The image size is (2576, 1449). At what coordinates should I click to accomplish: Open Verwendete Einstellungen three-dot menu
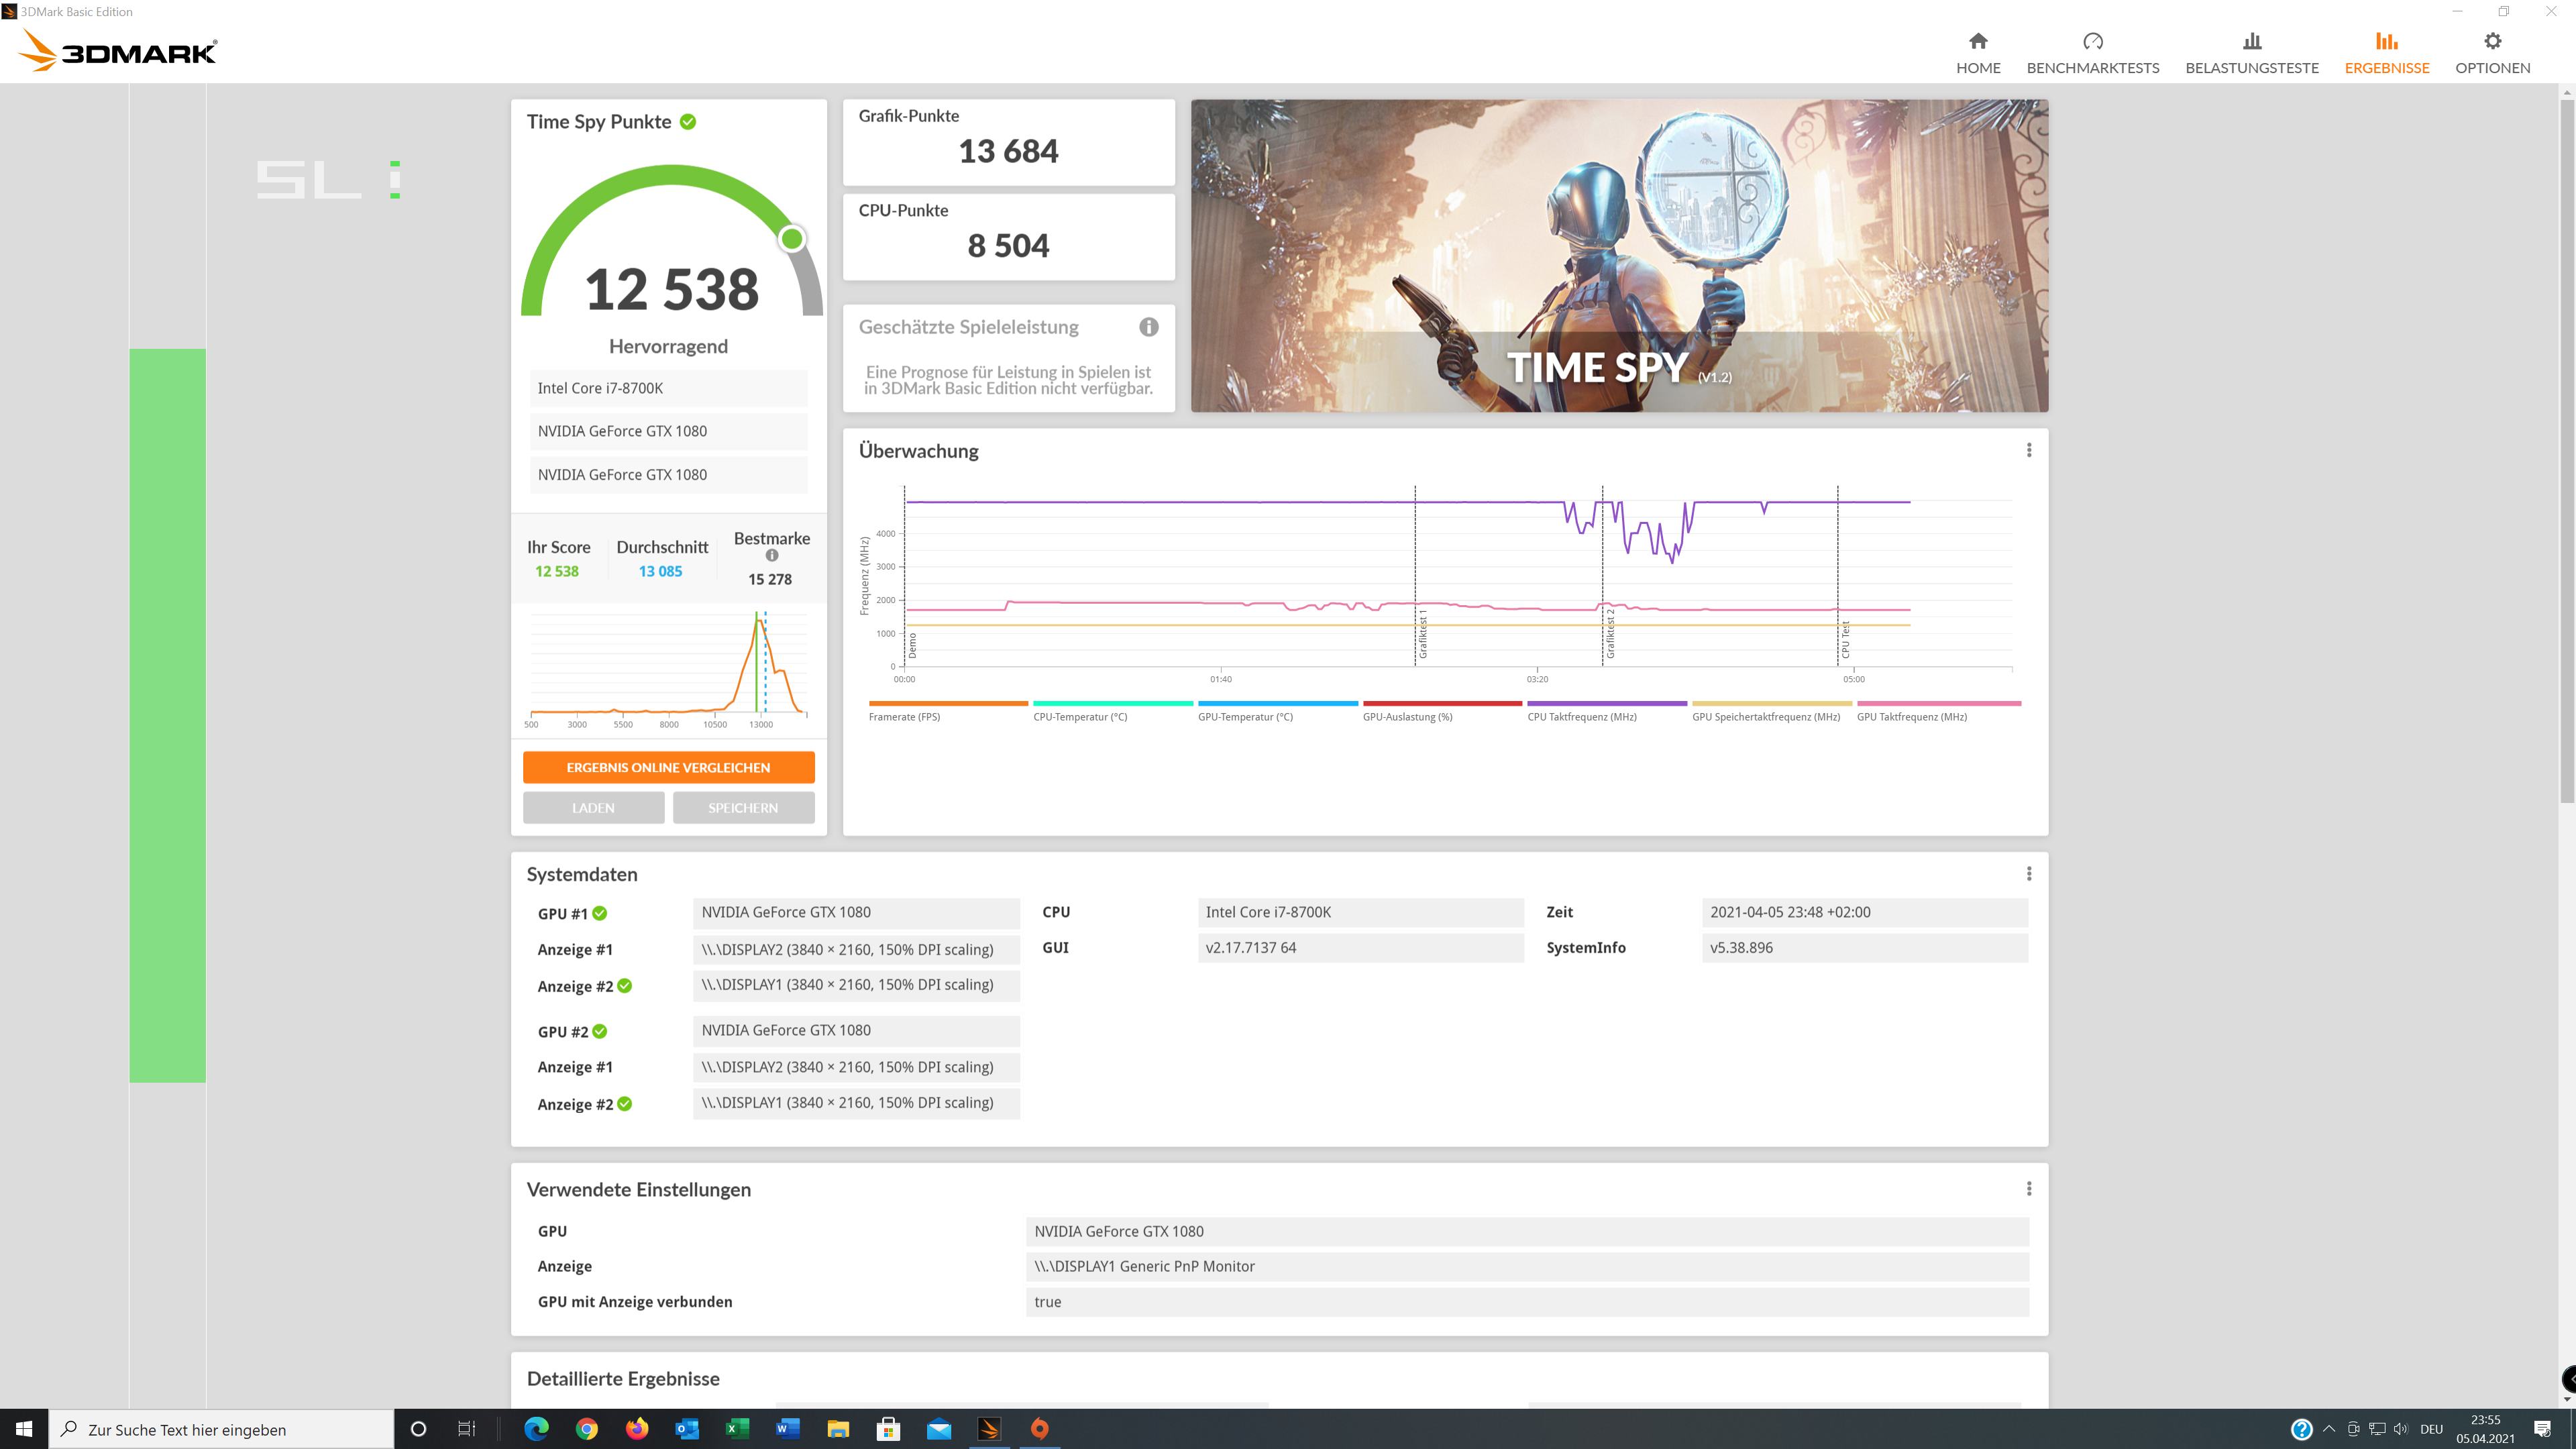click(2028, 1189)
